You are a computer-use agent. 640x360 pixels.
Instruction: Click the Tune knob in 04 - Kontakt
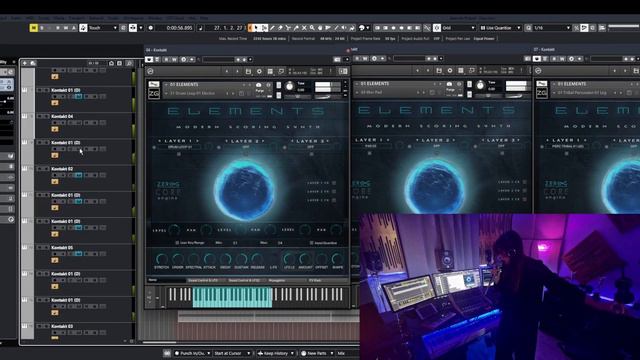coord(289,86)
